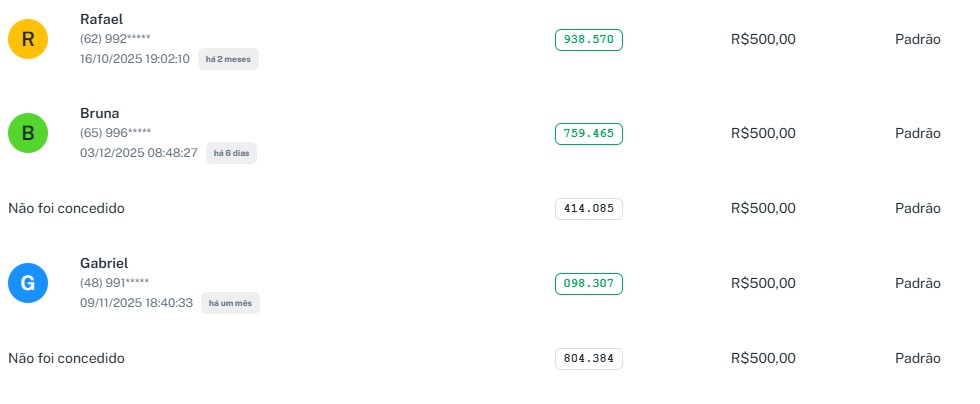Click the "há 6 dias" time badge
This screenshot has height=404, width=980.
coord(231,153)
